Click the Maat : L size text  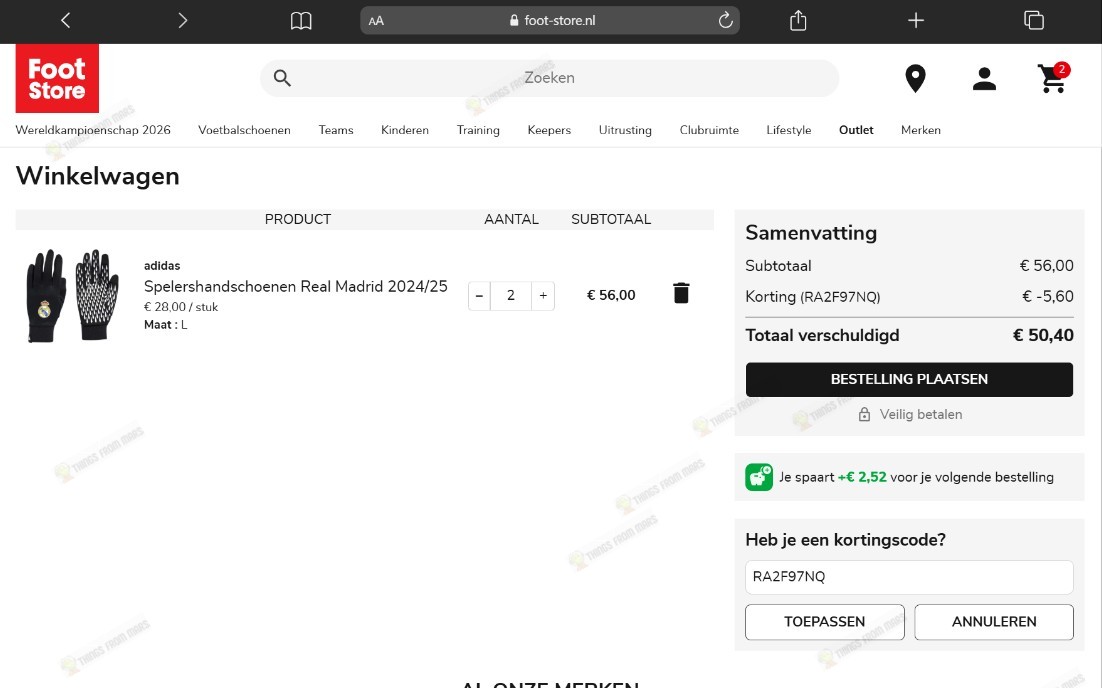[165, 325]
